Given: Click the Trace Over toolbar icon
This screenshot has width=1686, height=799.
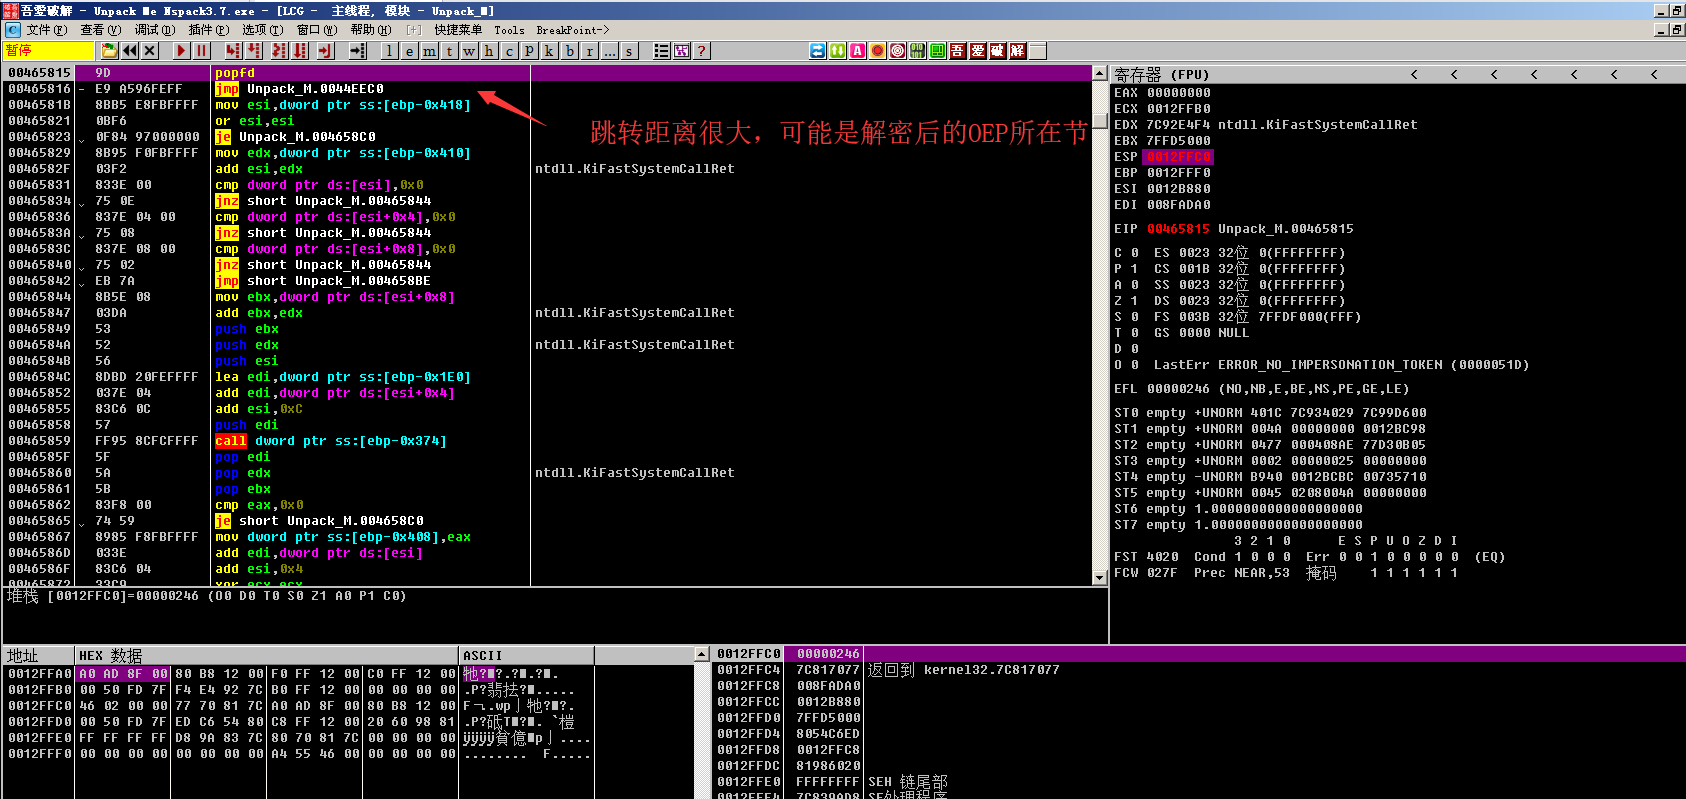Looking at the screenshot, I should coord(300,50).
